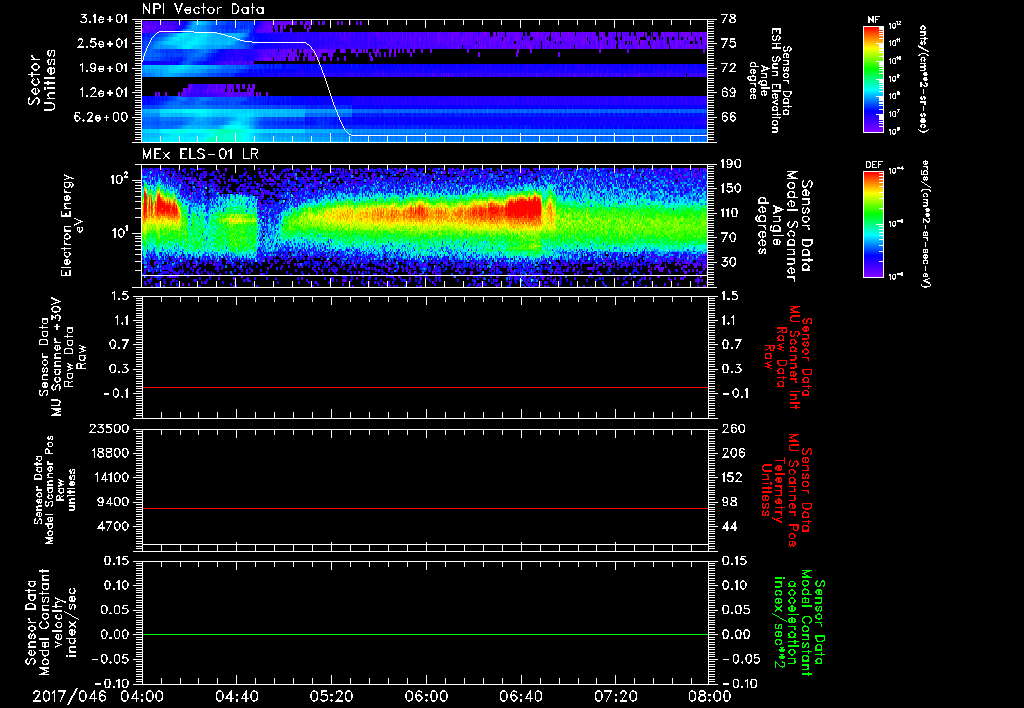Click the 05:20 time axis label
The image size is (1024, 708).
pyautogui.click(x=331, y=696)
